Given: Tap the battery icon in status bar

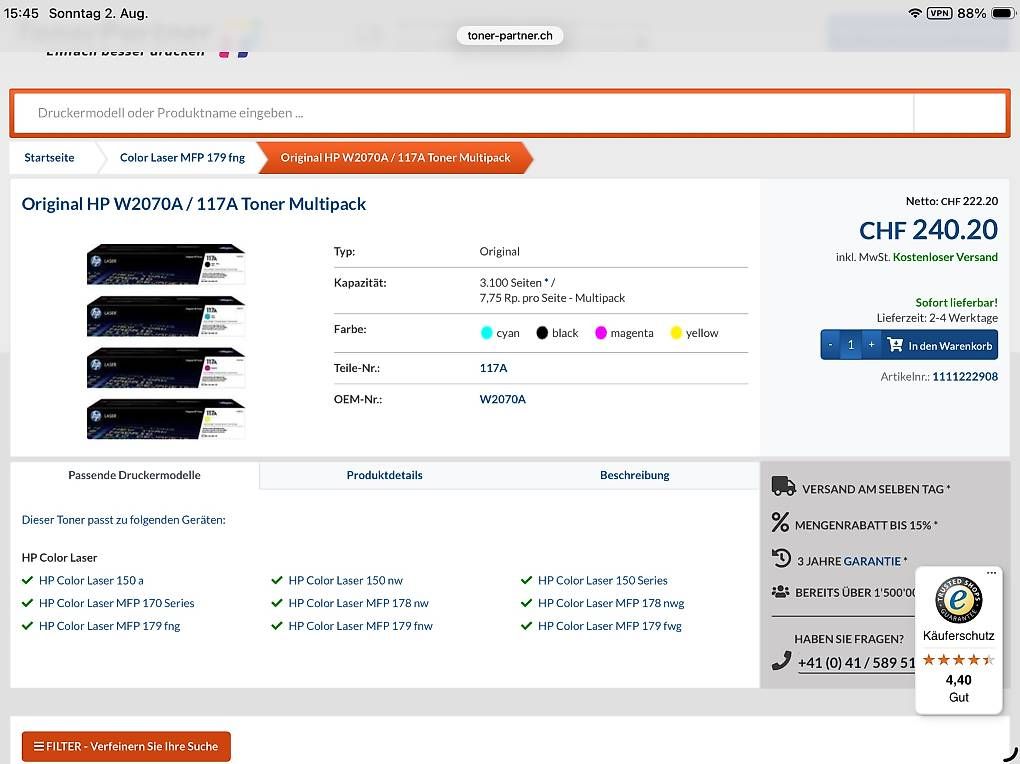Looking at the screenshot, I should click(x=1002, y=13).
